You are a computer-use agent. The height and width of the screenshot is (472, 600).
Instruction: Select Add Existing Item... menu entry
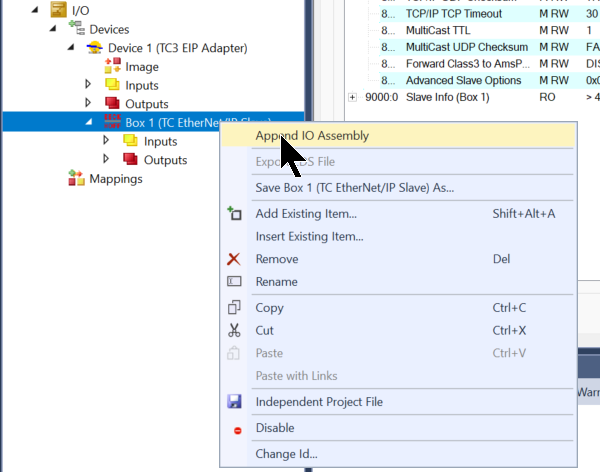tap(306, 214)
